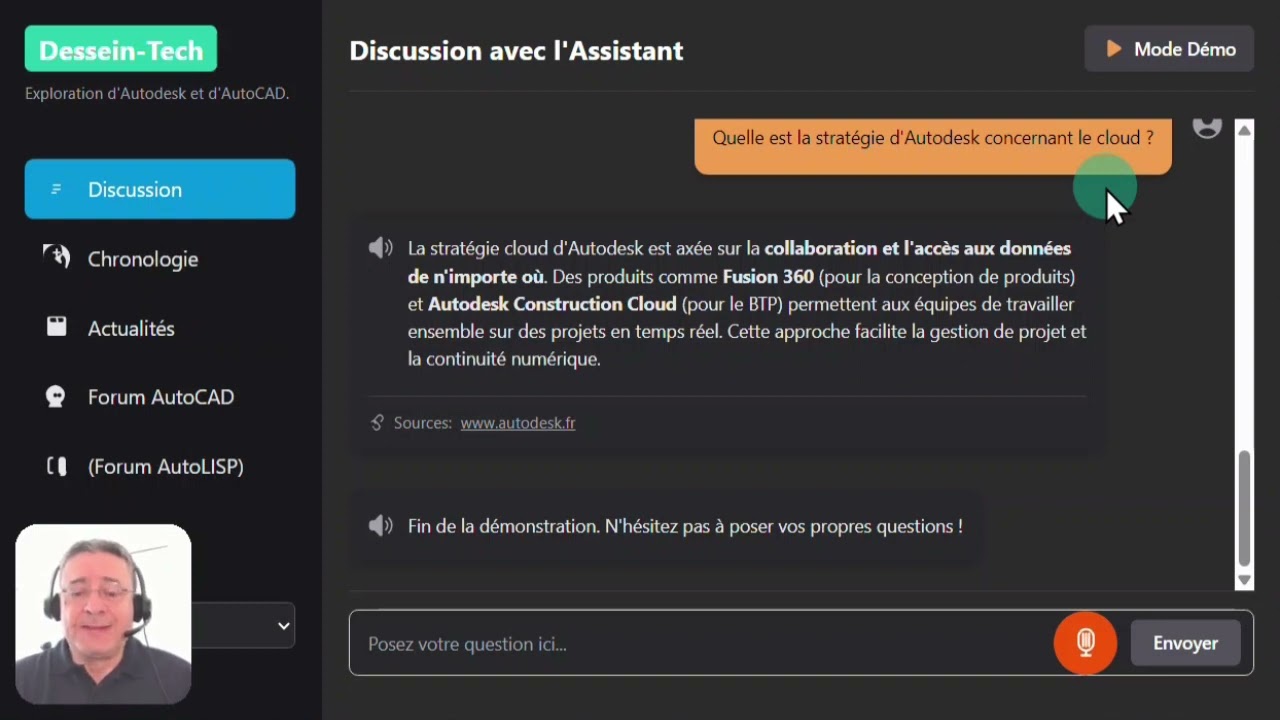Click the chat scrollbar thumb

tap(1245, 508)
